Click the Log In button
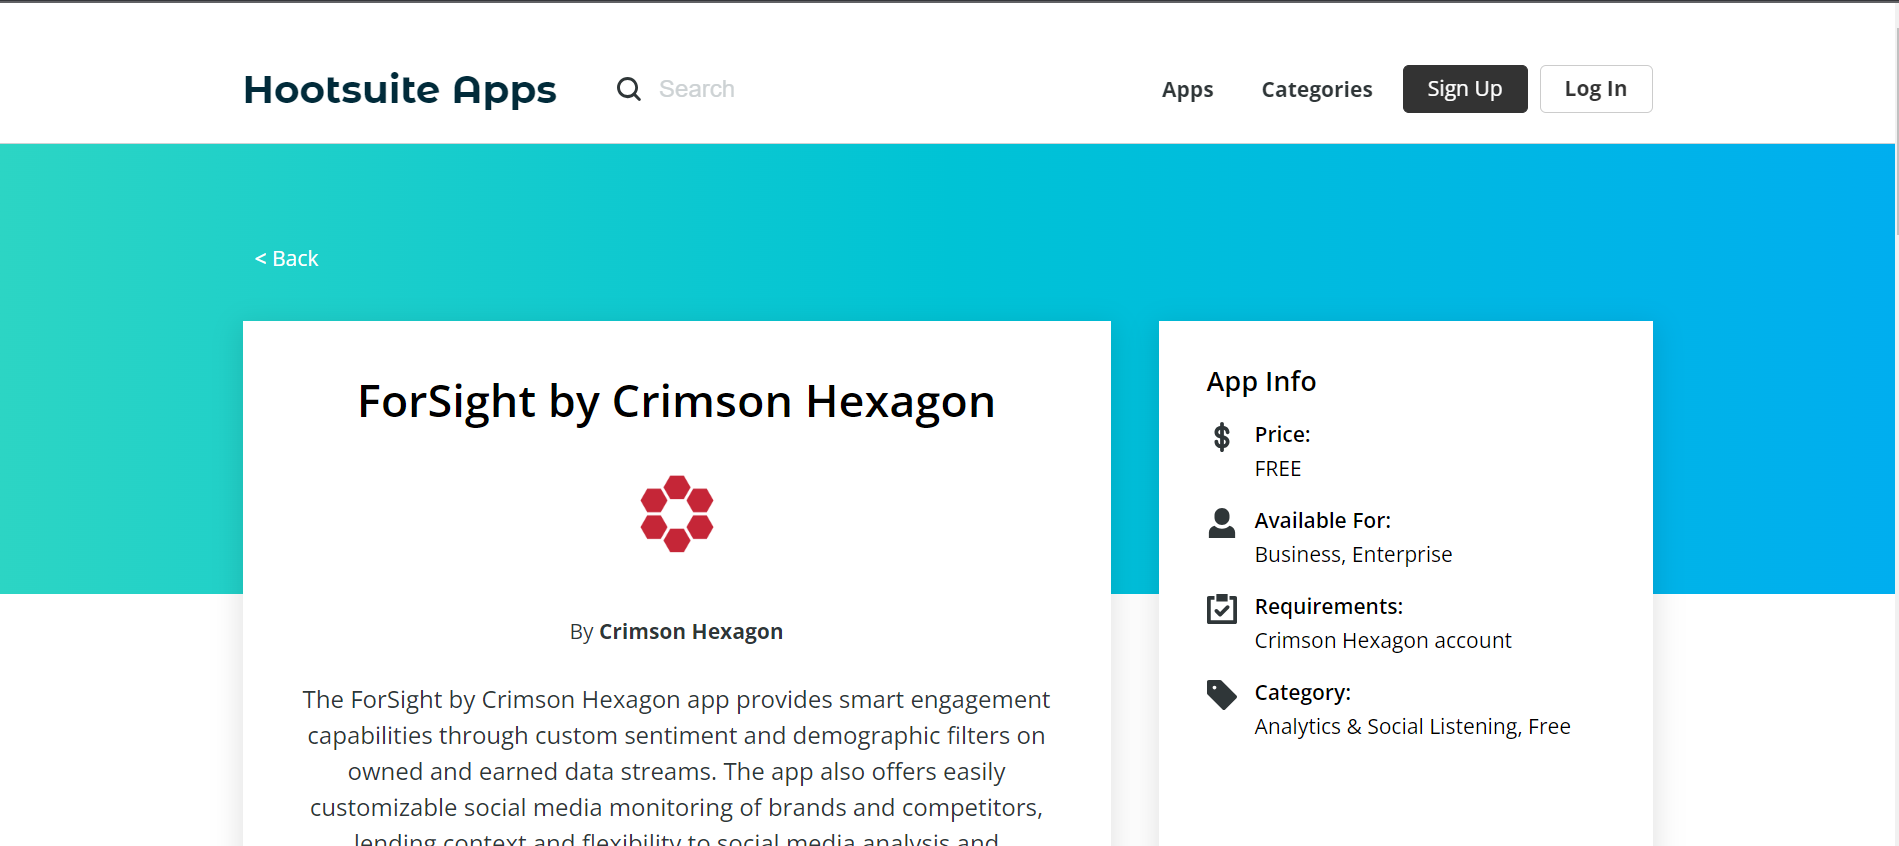Screen dimensions: 1899x846 [1595, 89]
